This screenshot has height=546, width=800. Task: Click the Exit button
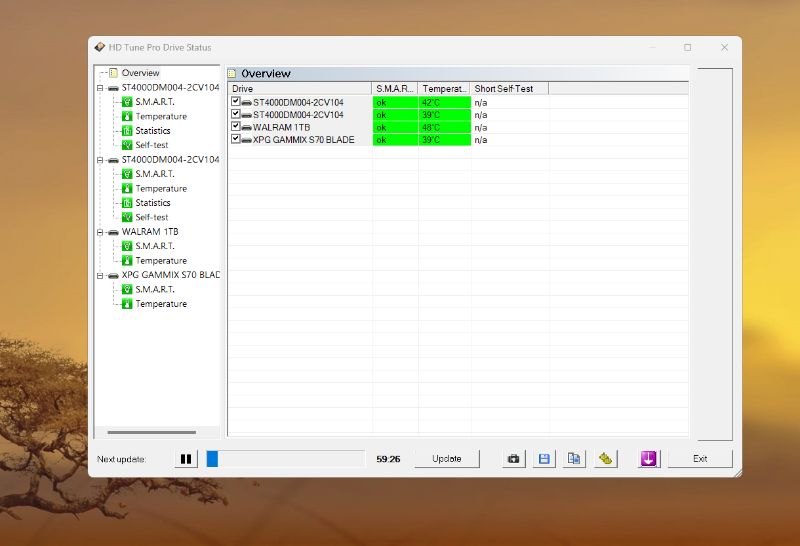(x=700, y=459)
